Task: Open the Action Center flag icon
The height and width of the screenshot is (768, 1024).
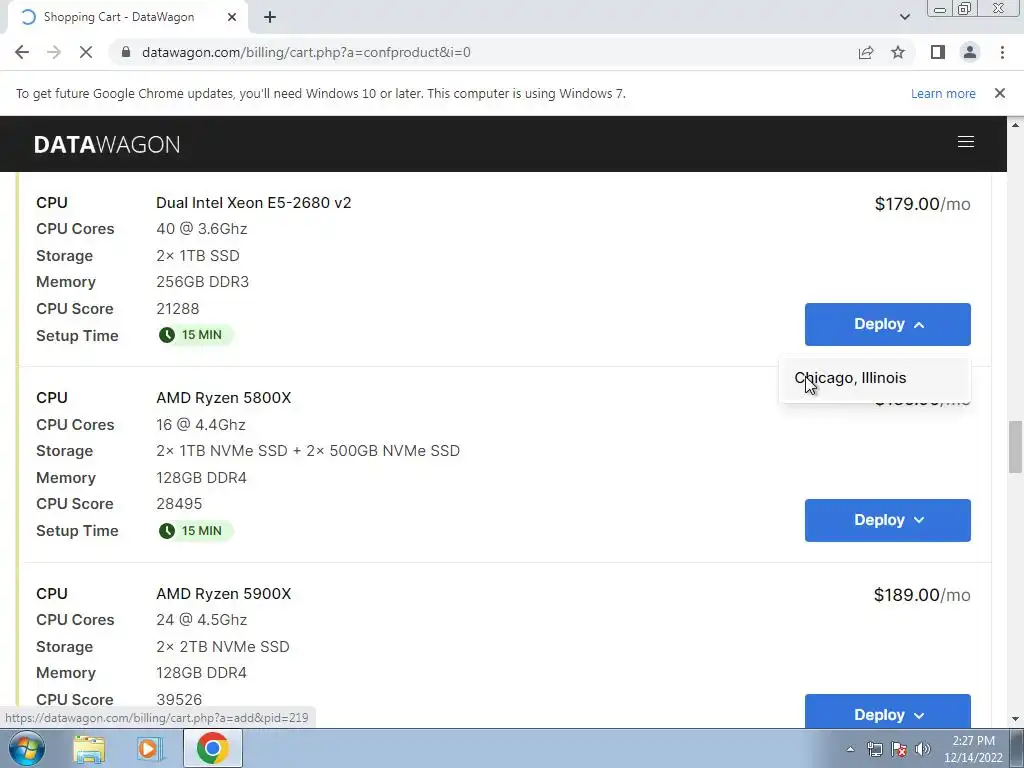Action: (899, 749)
